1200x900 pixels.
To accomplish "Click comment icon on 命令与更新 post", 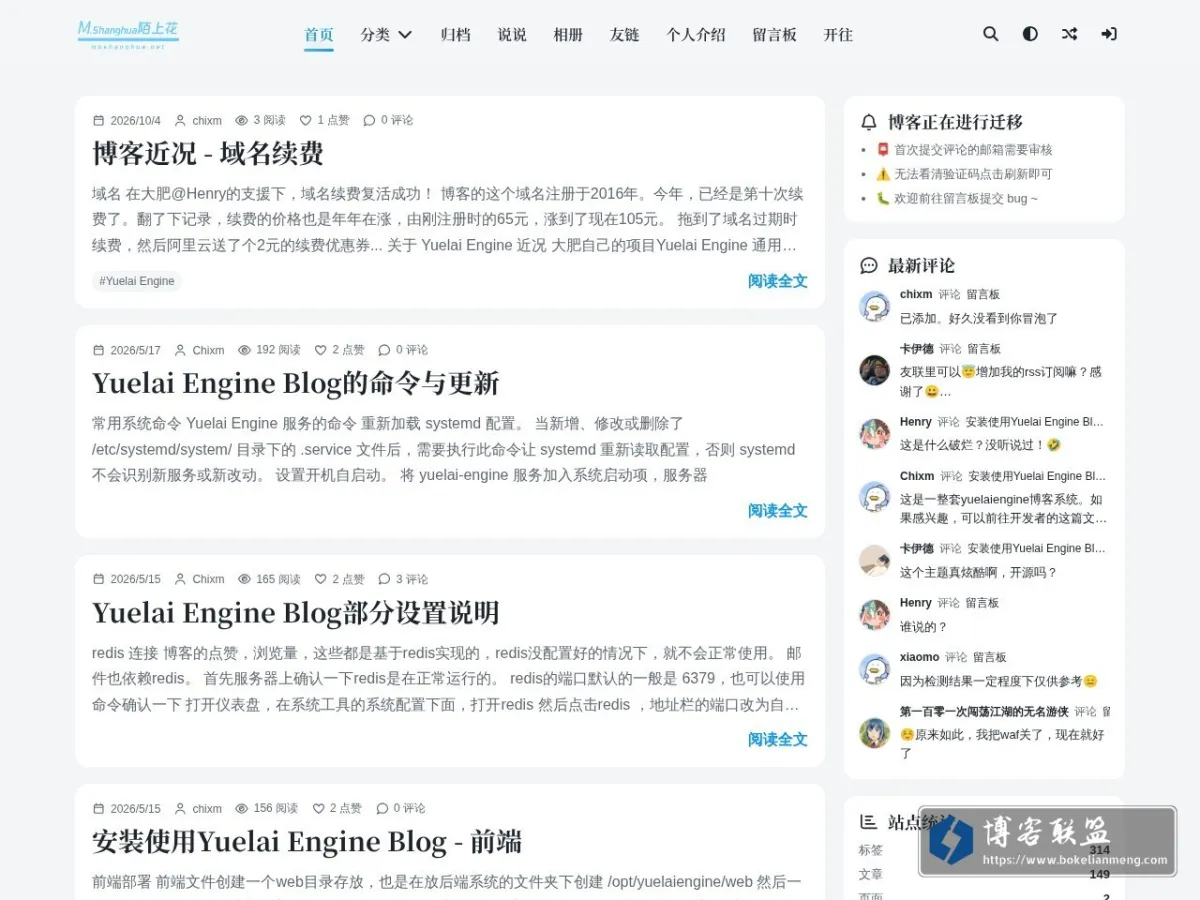I will tap(384, 350).
